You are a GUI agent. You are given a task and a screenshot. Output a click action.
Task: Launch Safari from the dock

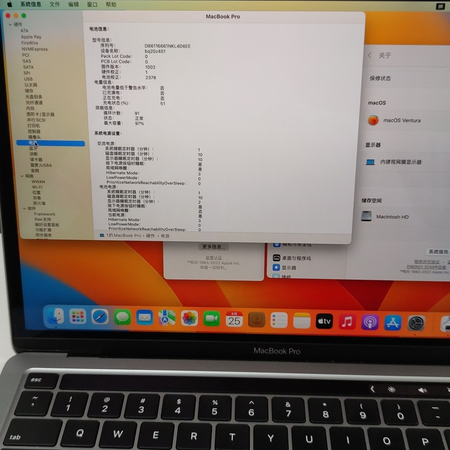100,317
